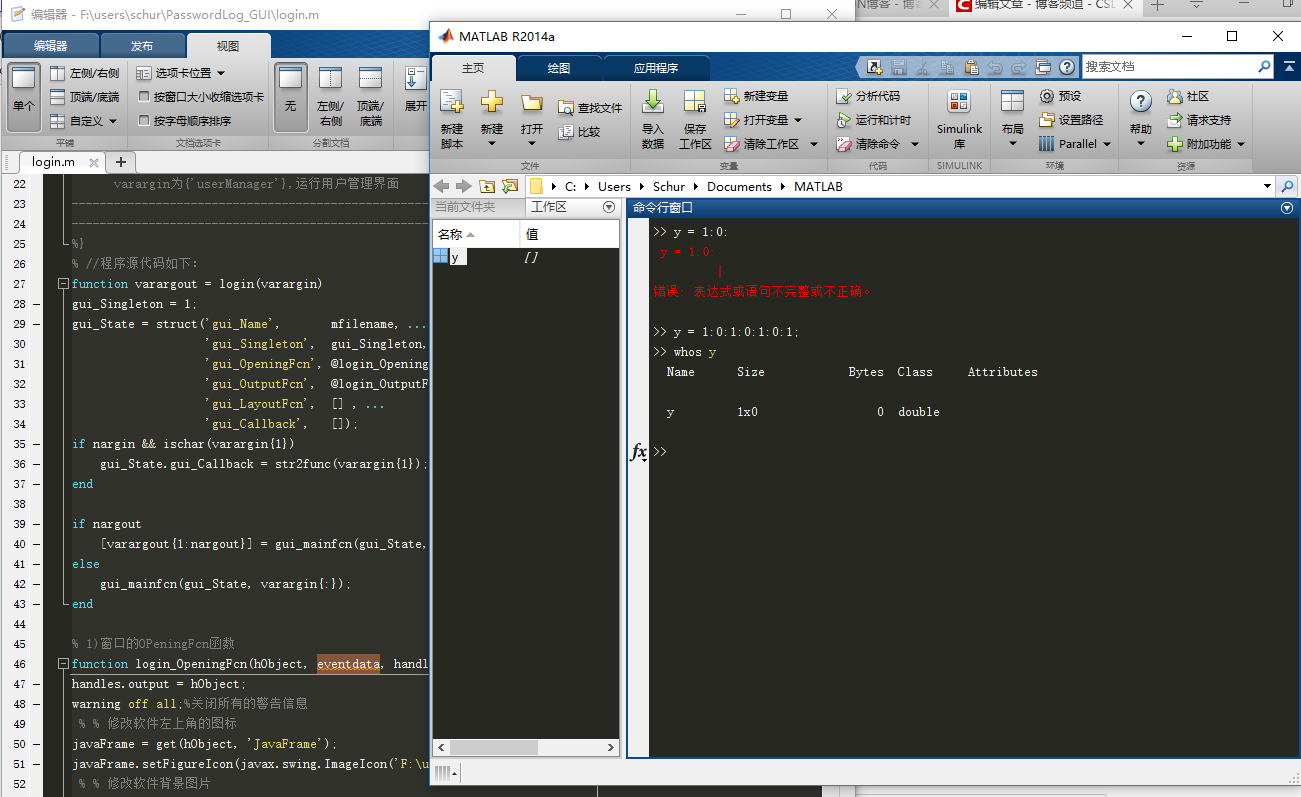Open the 附加功能 dropdown
Image resolution: width=1301 pixels, height=797 pixels.
[x=1241, y=144]
